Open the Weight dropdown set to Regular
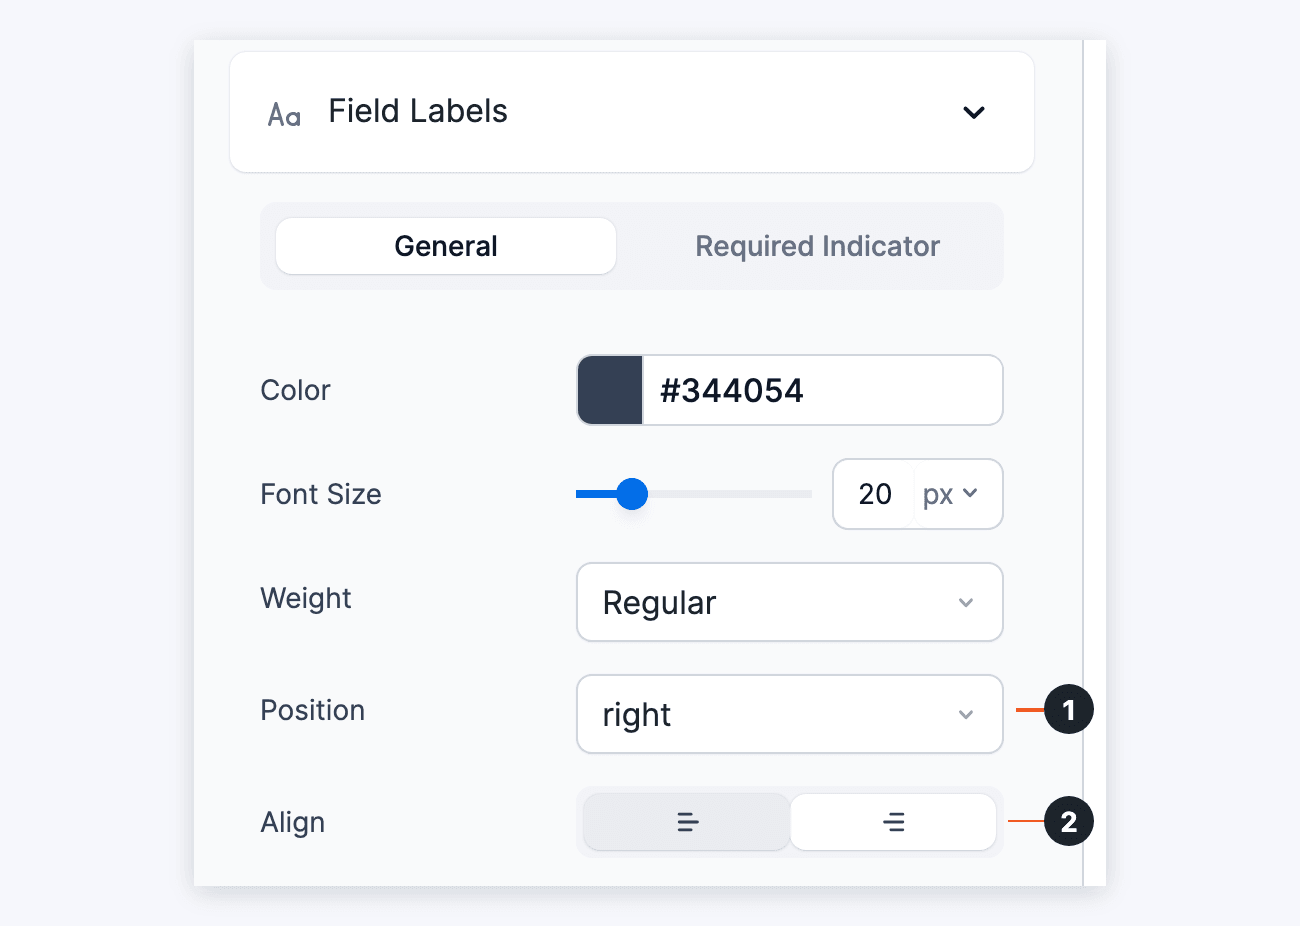This screenshot has height=926, width=1300. click(x=790, y=602)
